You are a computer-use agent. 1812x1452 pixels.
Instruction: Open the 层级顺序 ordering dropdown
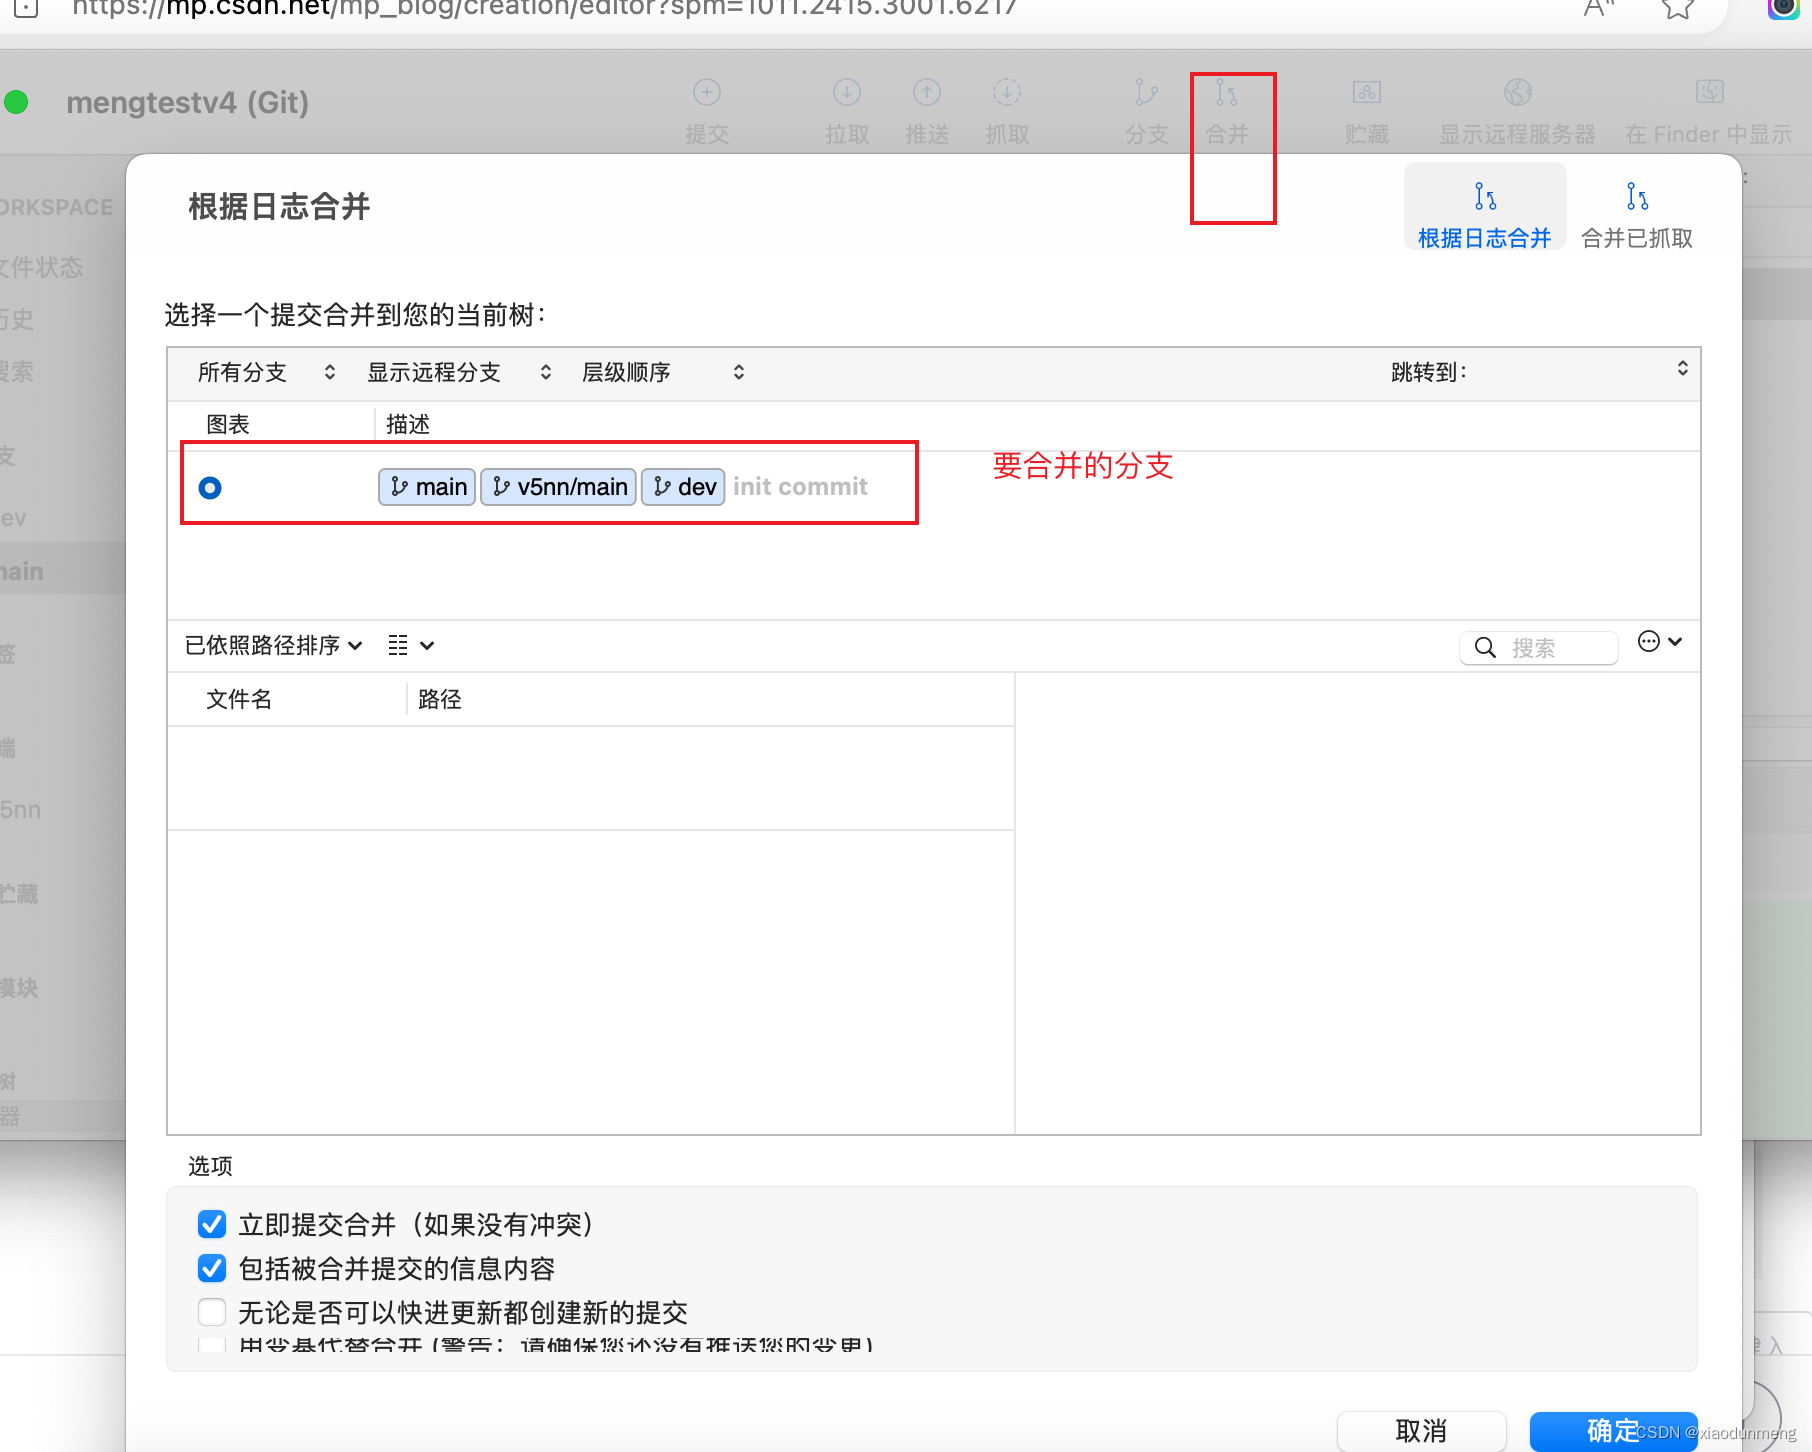(x=663, y=372)
